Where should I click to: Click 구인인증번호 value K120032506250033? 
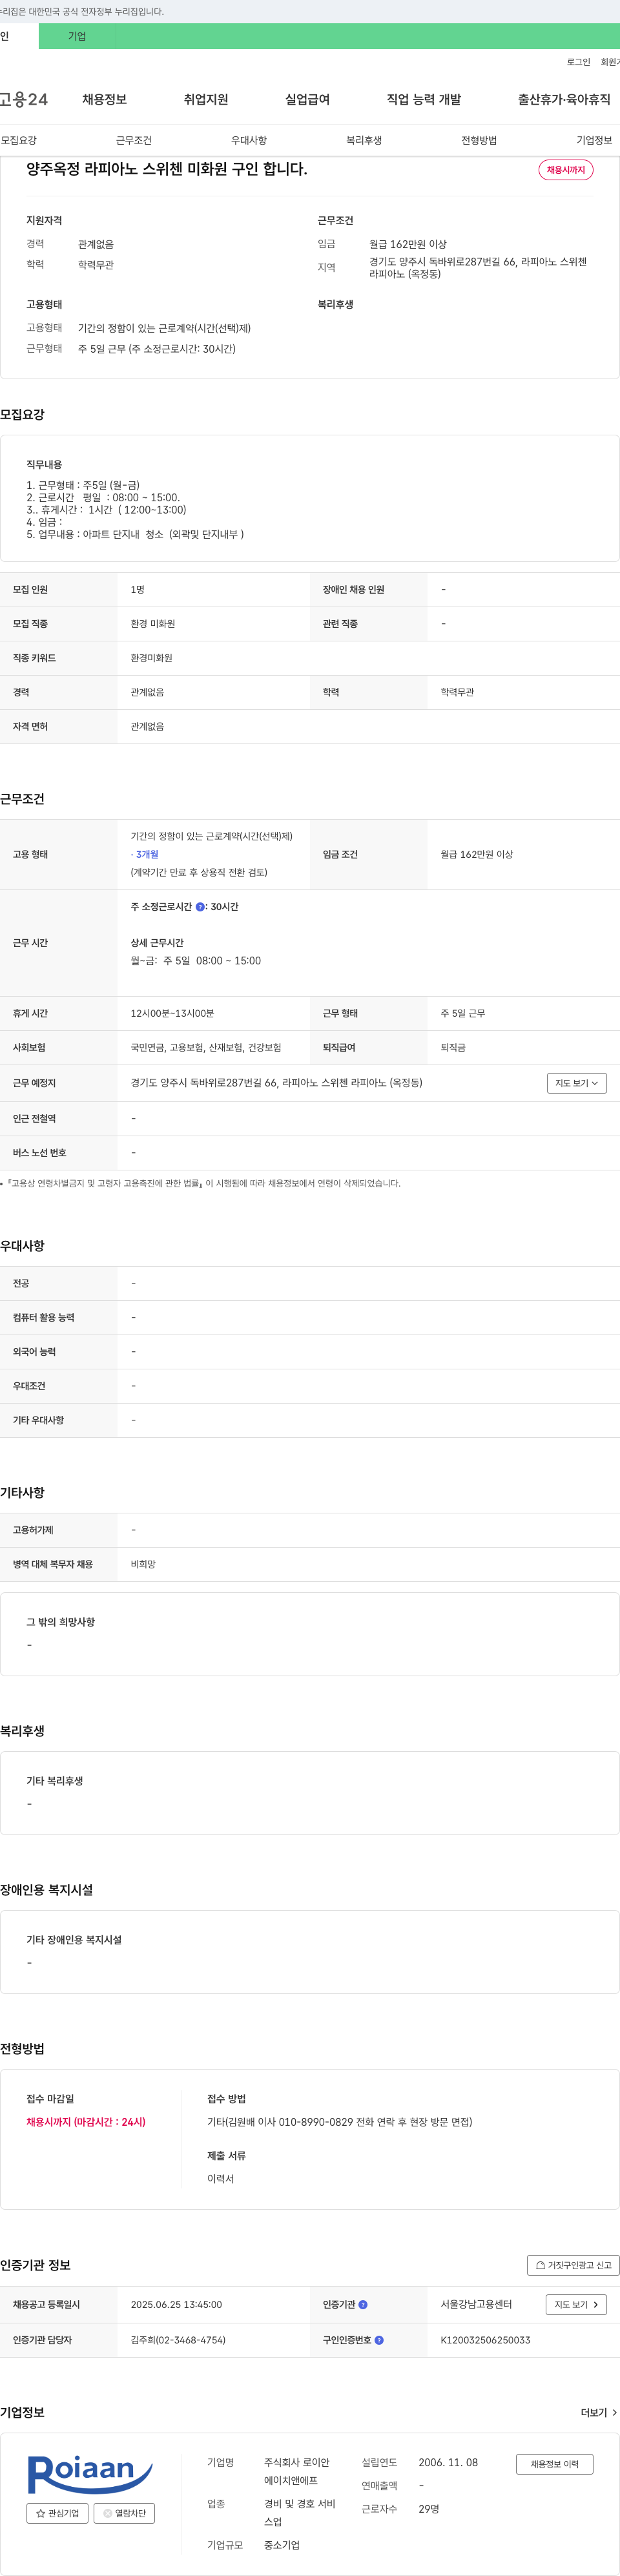coord(485,2340)
